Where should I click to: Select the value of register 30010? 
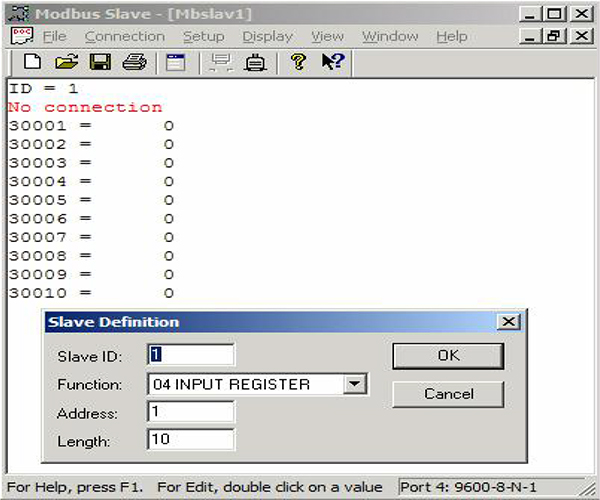point(169,293)
